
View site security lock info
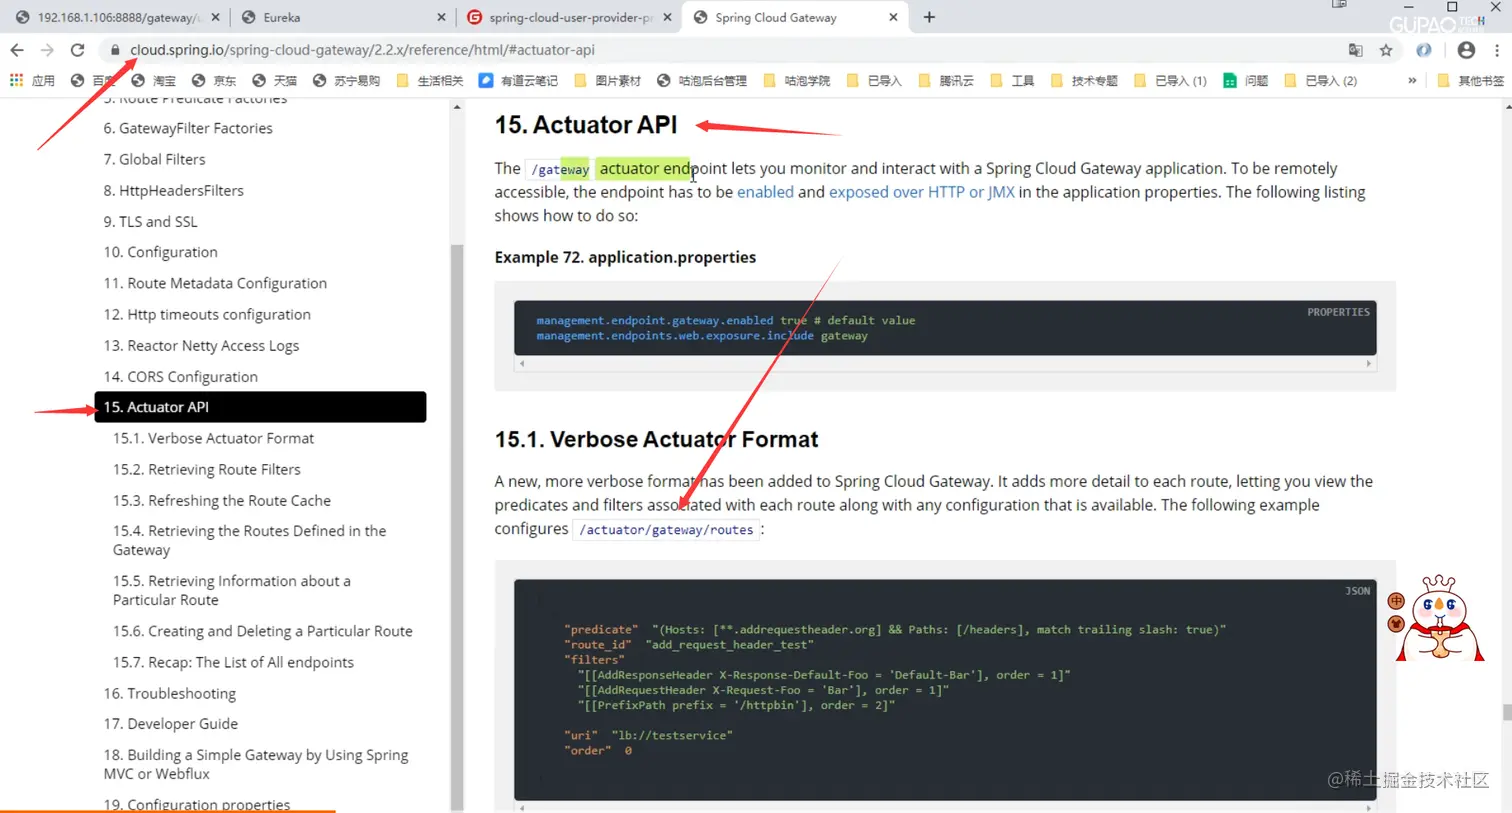click(x=115, y=50)
